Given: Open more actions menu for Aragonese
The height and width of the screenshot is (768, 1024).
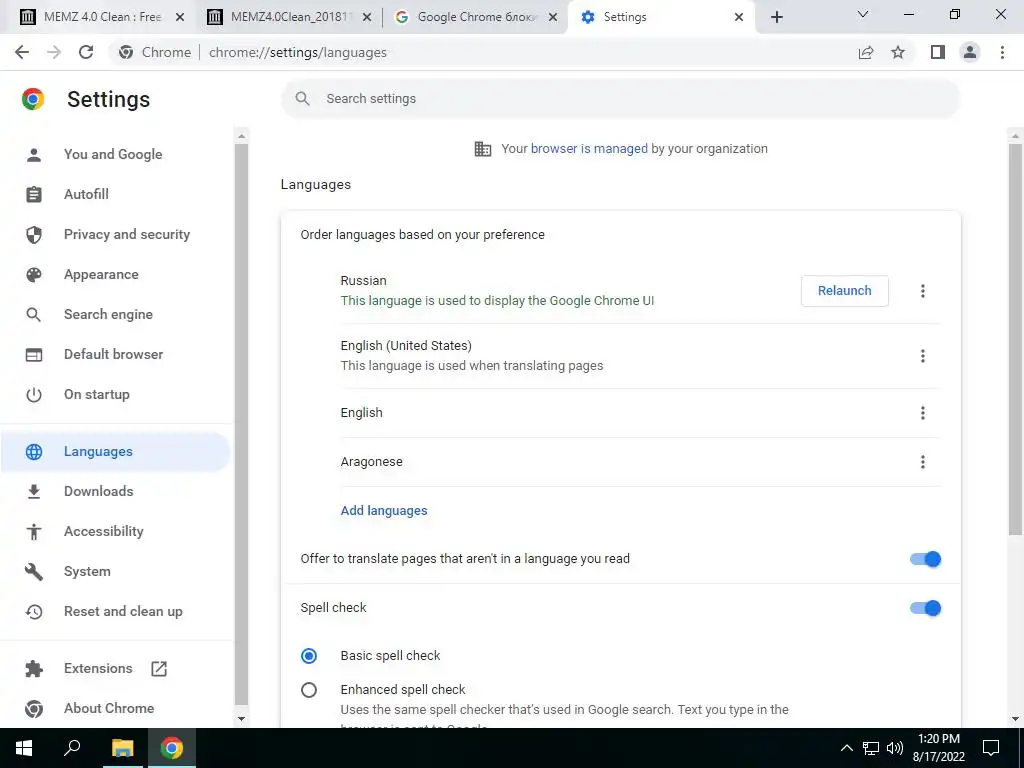Looking at the screenshot, I should pyautogui.click(x=923, y=462).
